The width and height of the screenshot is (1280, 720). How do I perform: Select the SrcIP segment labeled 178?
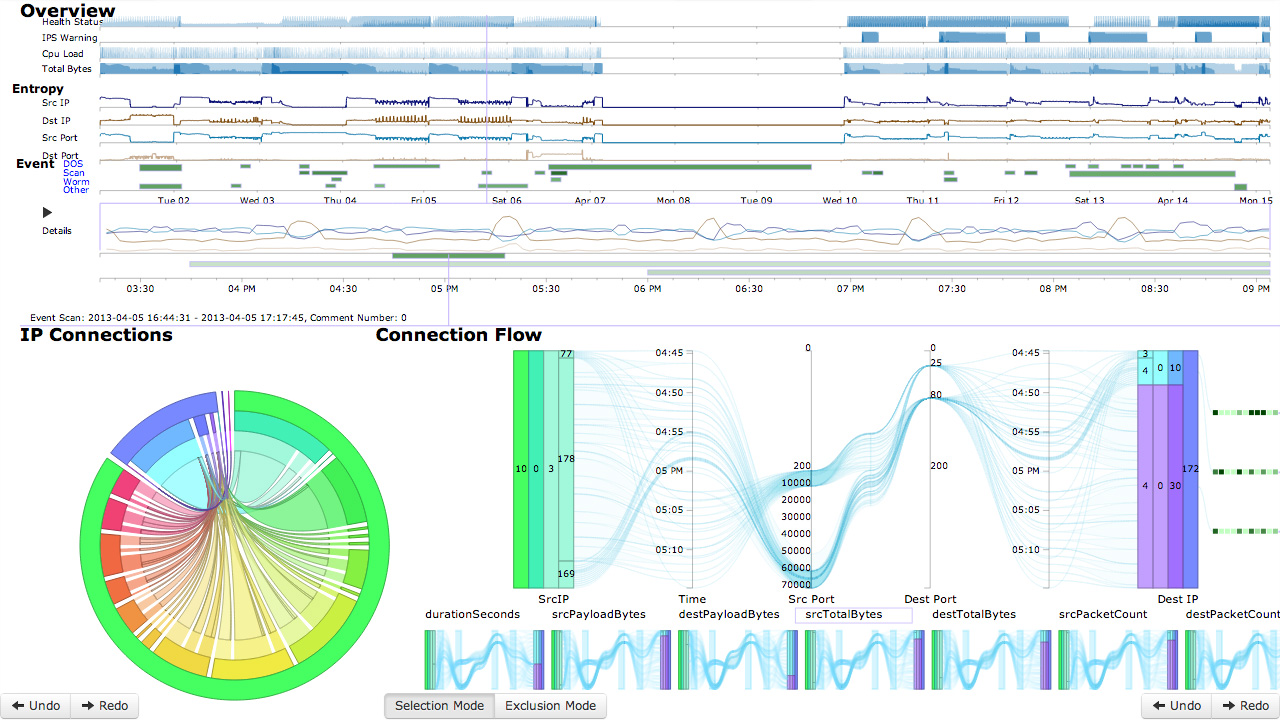[x=567, y=459]
